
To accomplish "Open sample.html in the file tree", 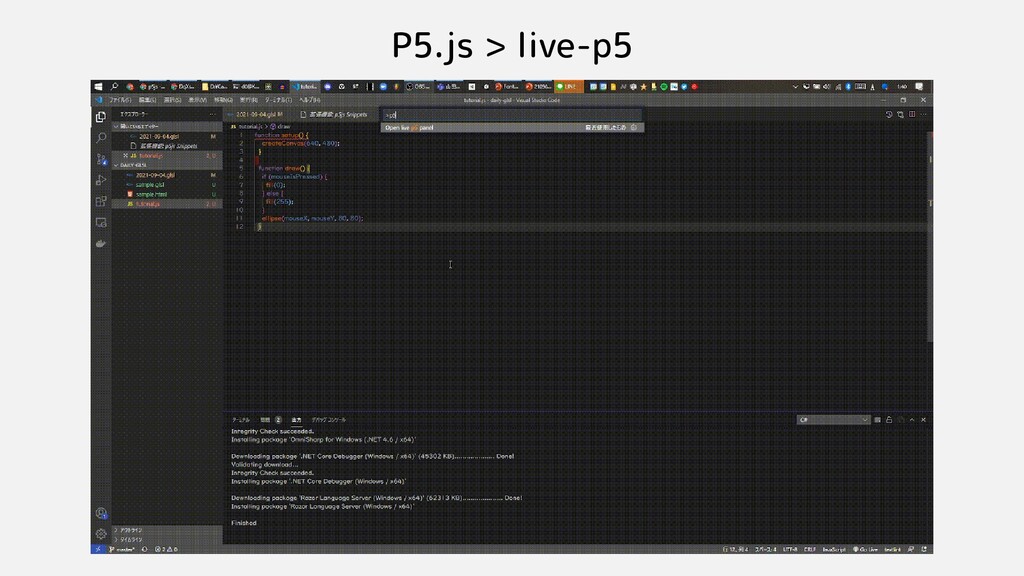I will pos(151,194).
